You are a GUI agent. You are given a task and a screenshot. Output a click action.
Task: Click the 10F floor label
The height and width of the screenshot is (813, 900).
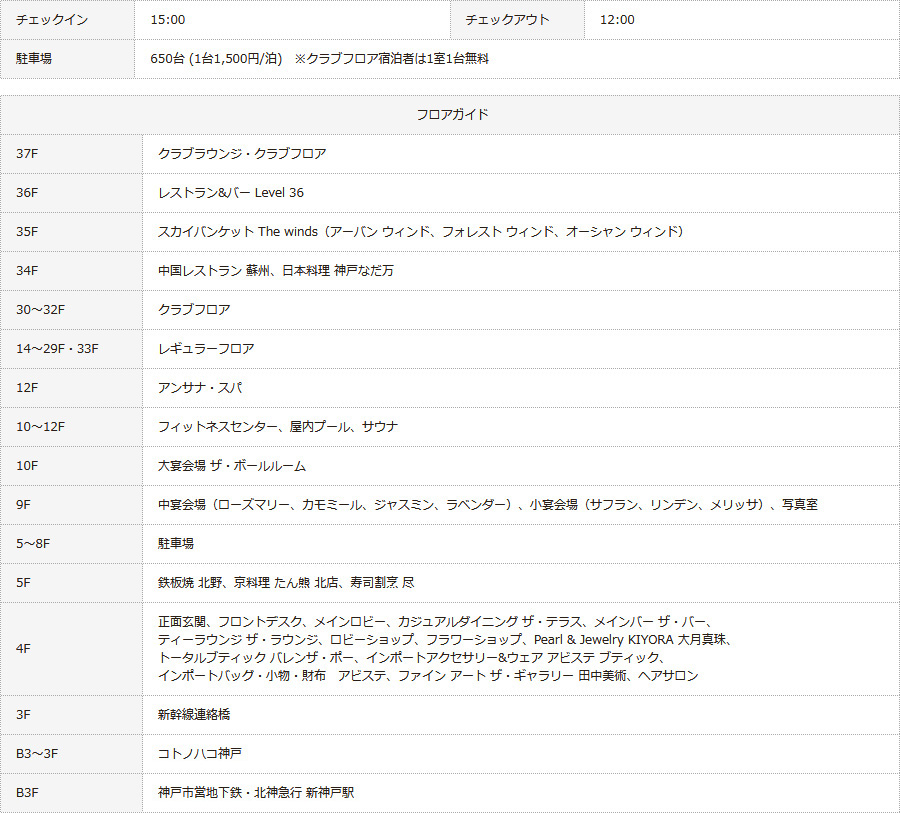[x=27, y=466]
